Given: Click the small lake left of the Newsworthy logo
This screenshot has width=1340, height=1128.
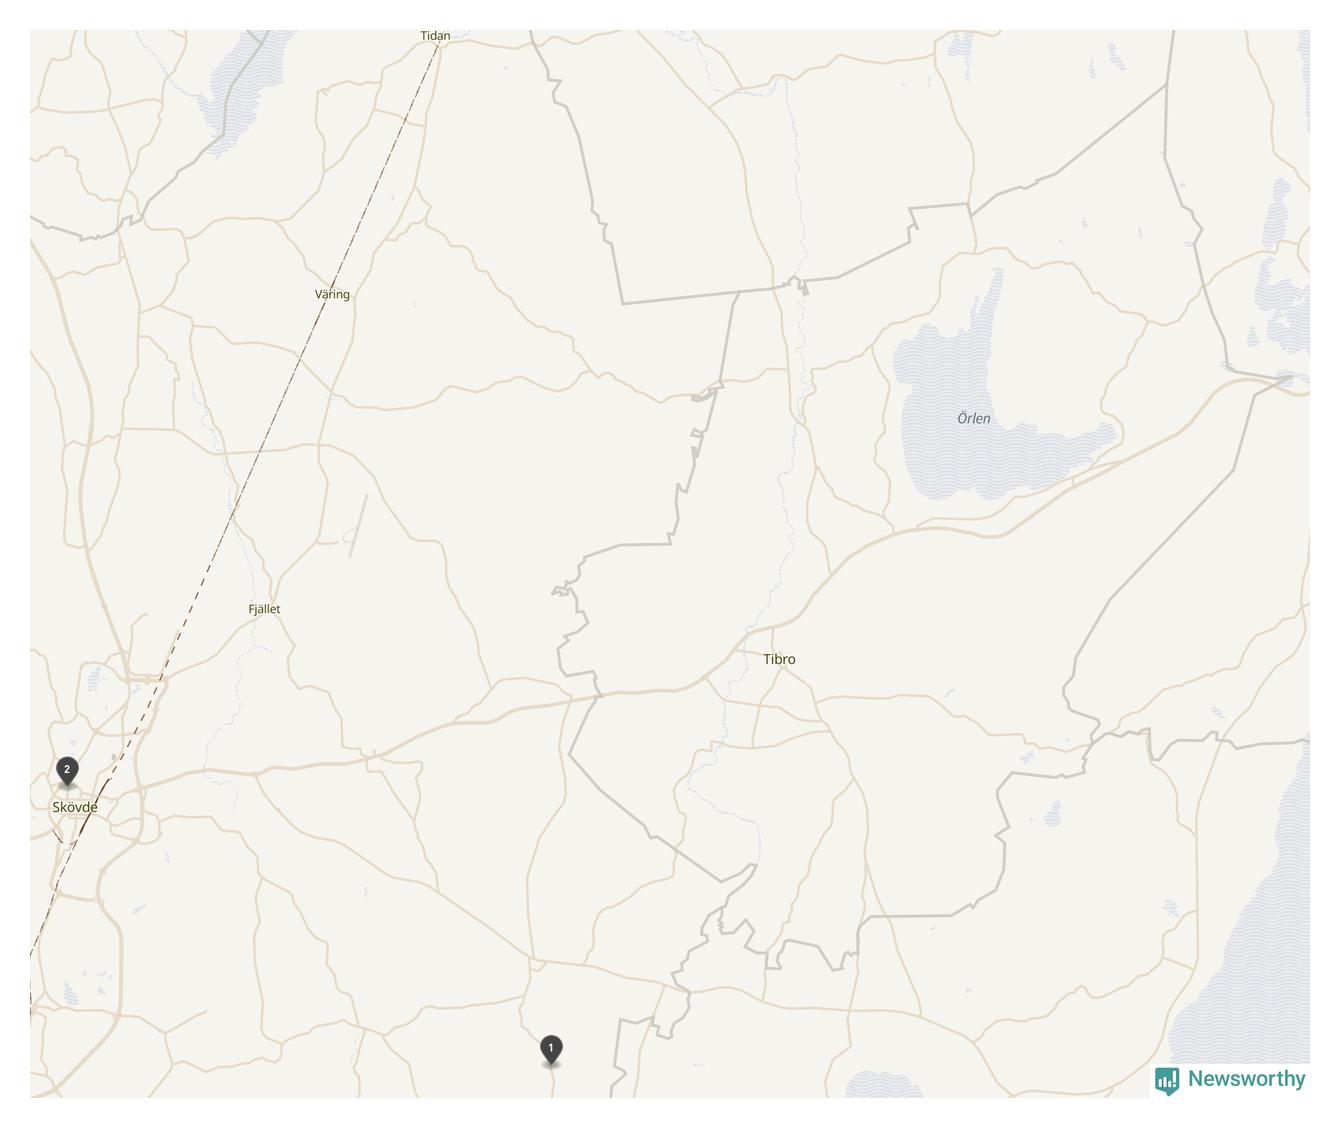Looking at the screenshot, I should tap(880, 1085).
